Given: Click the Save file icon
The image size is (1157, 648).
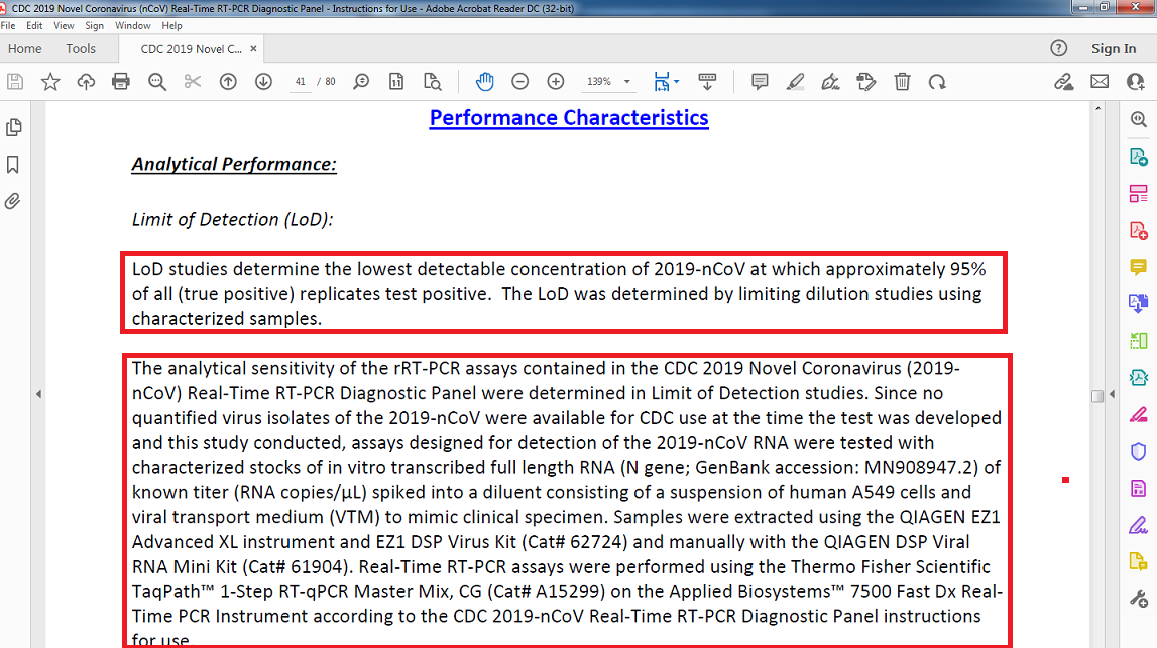Looking at the screenshot, I should [15, 82].
